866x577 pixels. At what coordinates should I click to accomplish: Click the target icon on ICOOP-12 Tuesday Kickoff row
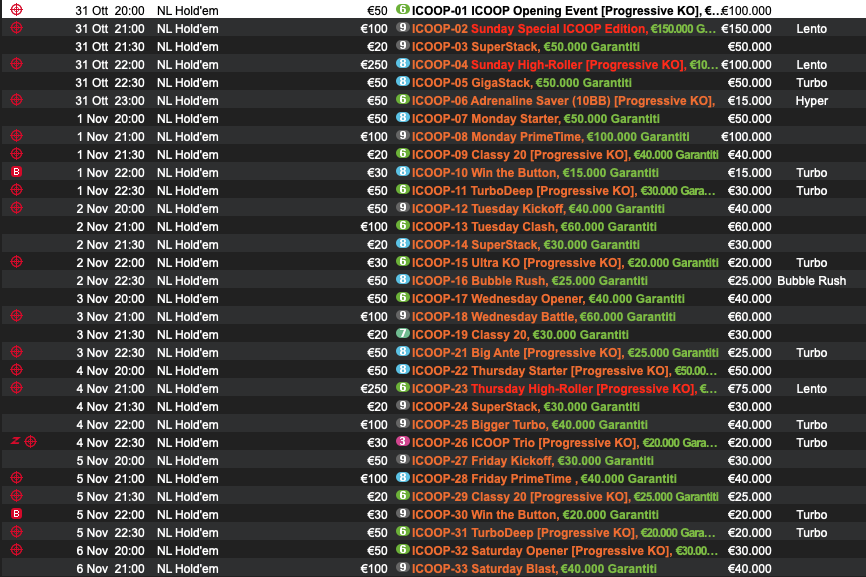click(17, 208)
